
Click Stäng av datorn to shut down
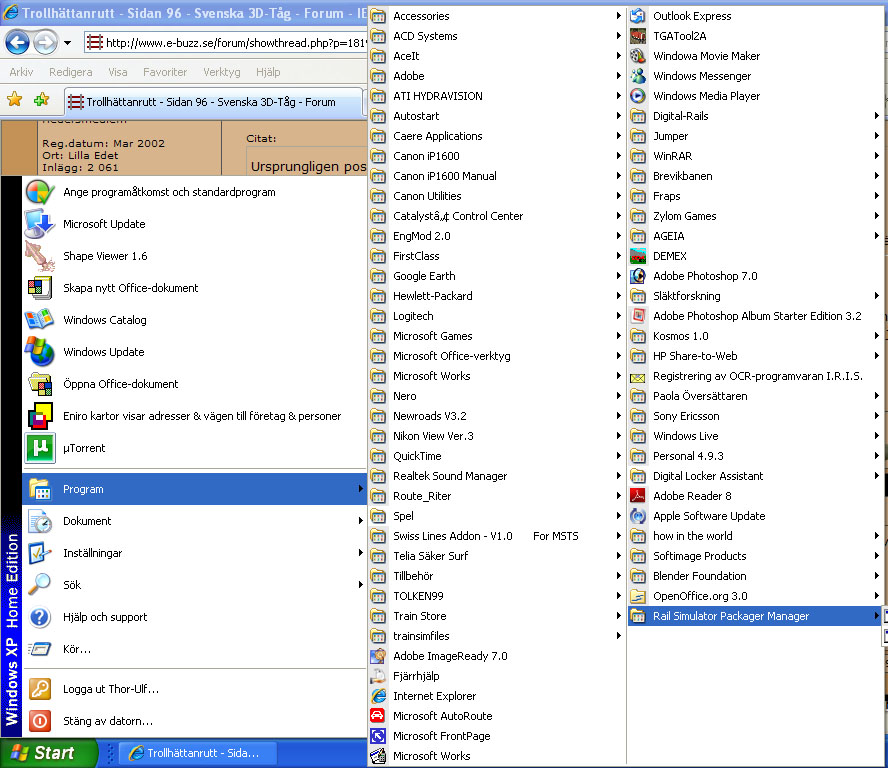(x=107, y=721)
